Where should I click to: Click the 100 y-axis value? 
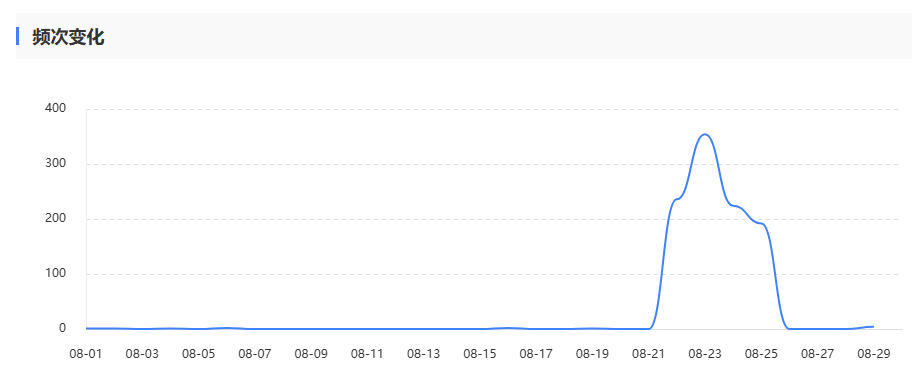(x=55, y=274)
